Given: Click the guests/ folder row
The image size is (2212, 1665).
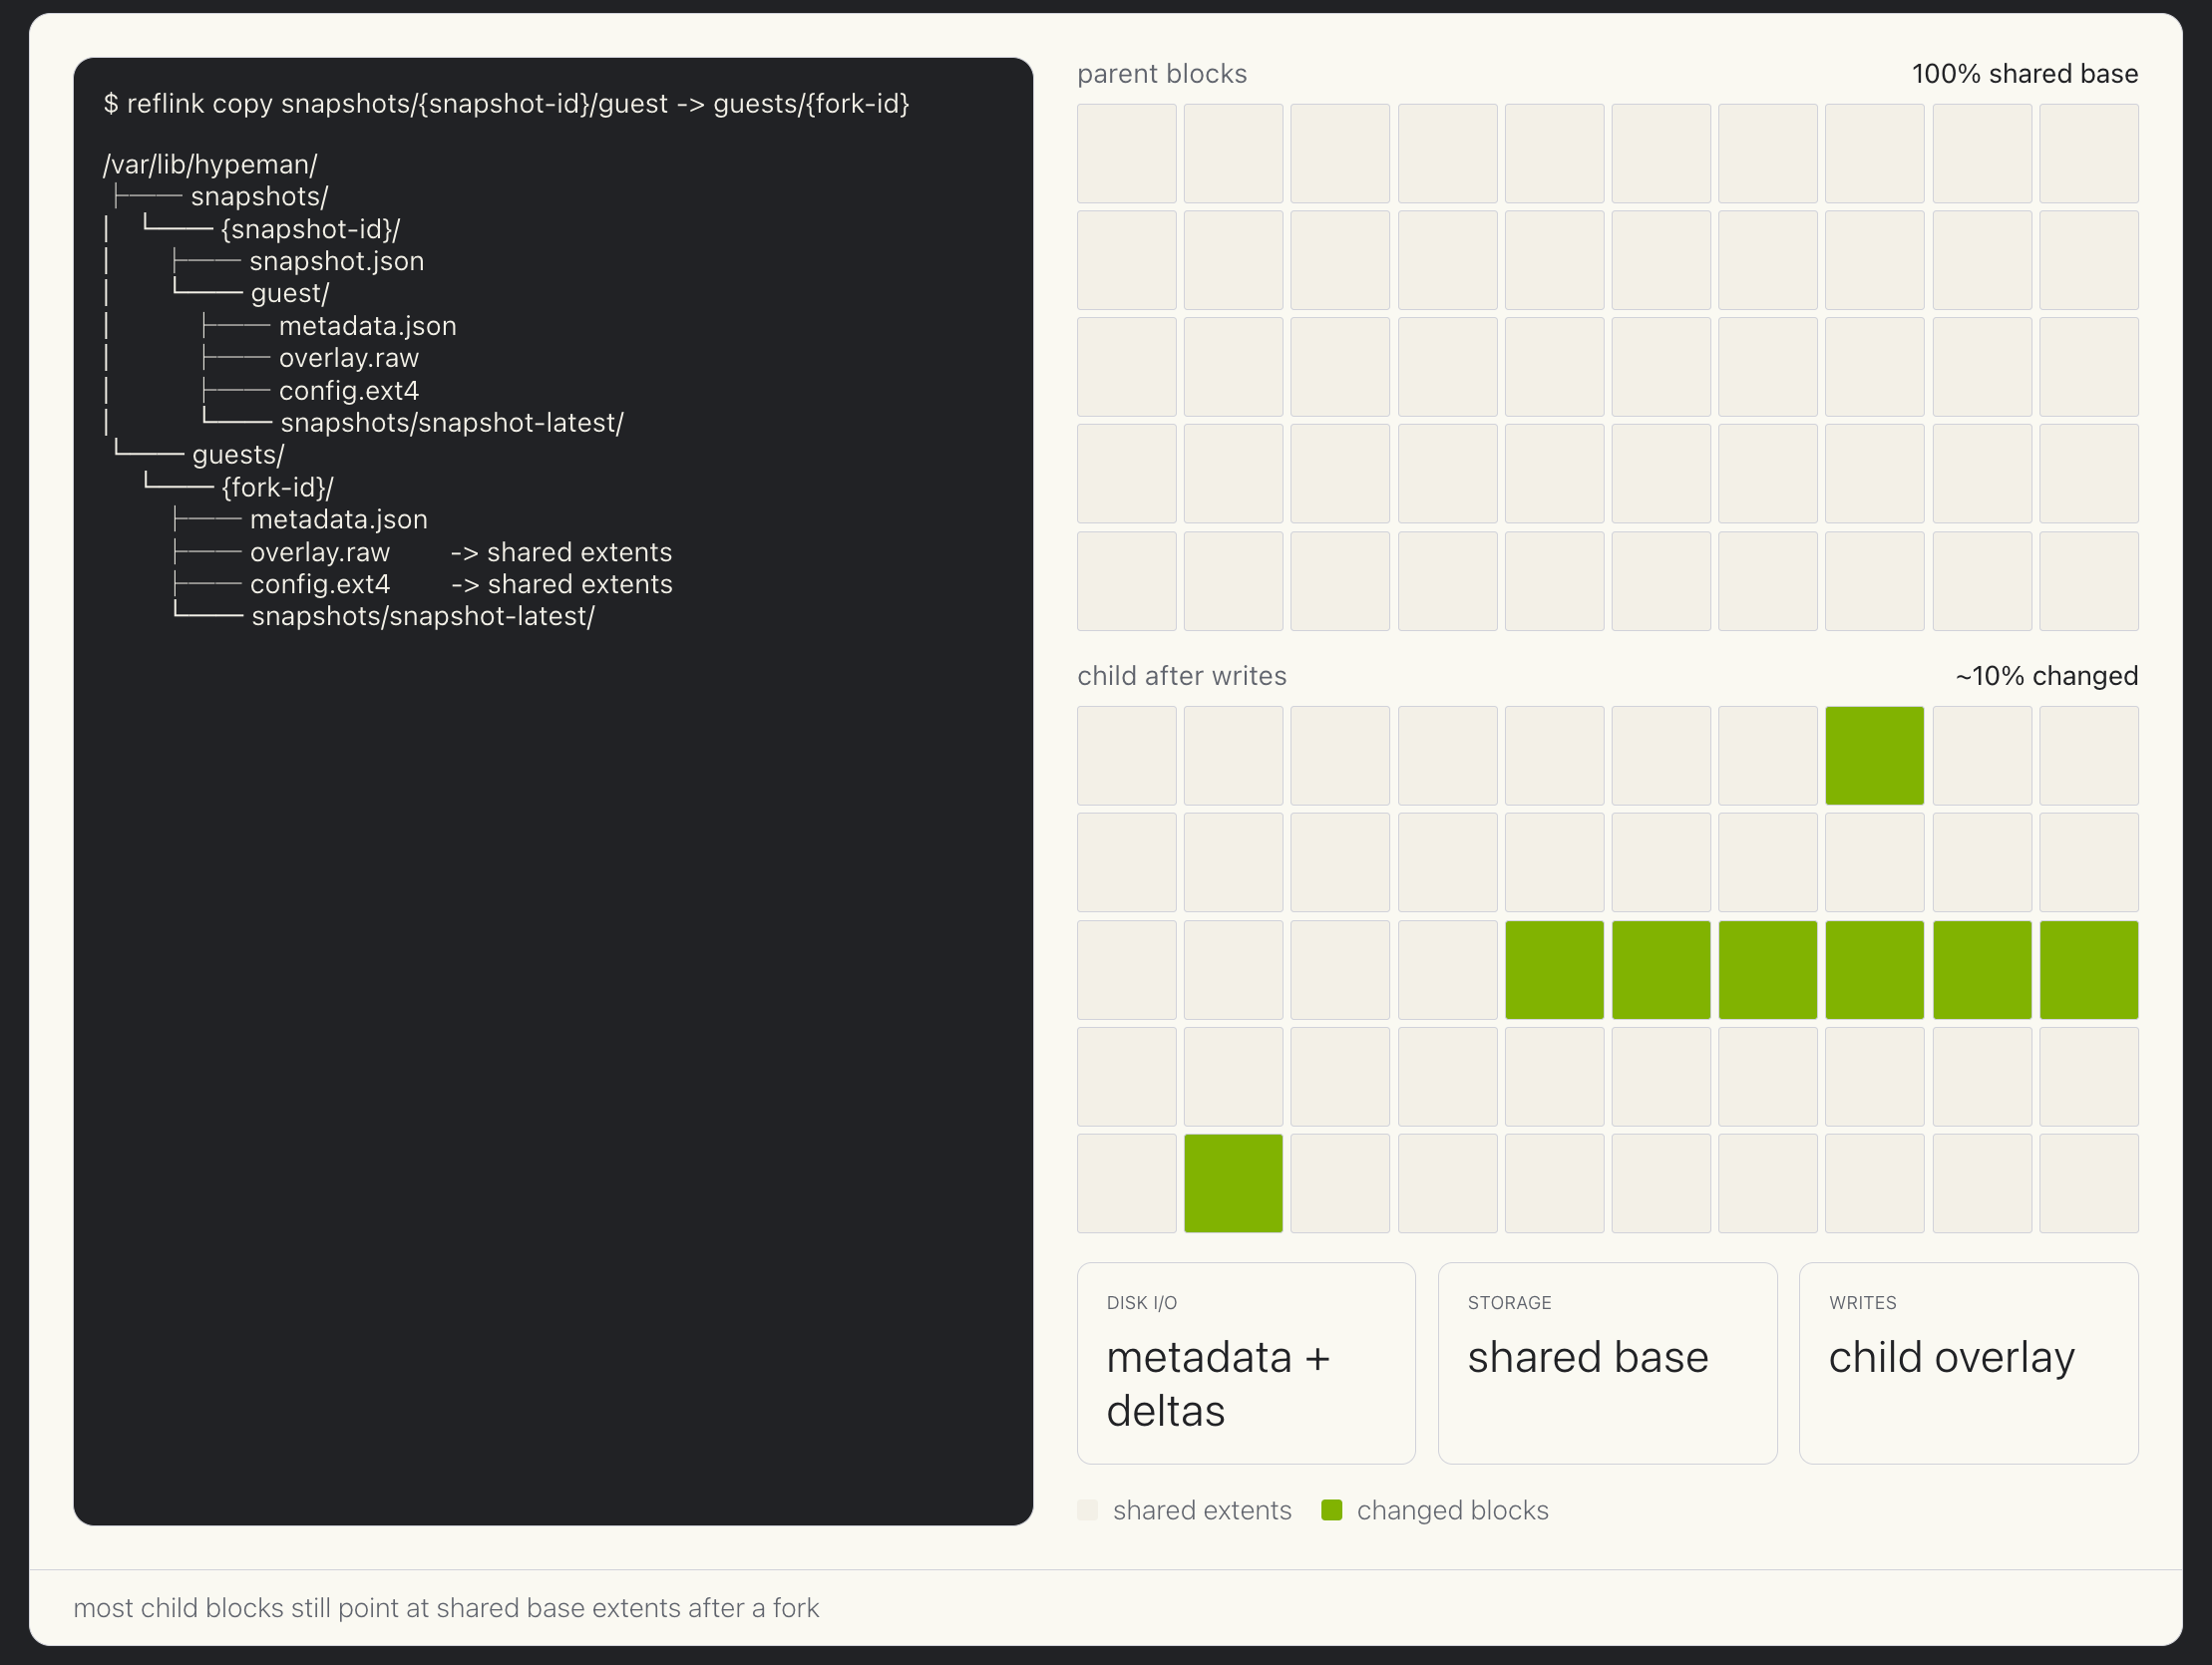Looking at the screenshot, I should pyautogui.click(x=238, y=455).
